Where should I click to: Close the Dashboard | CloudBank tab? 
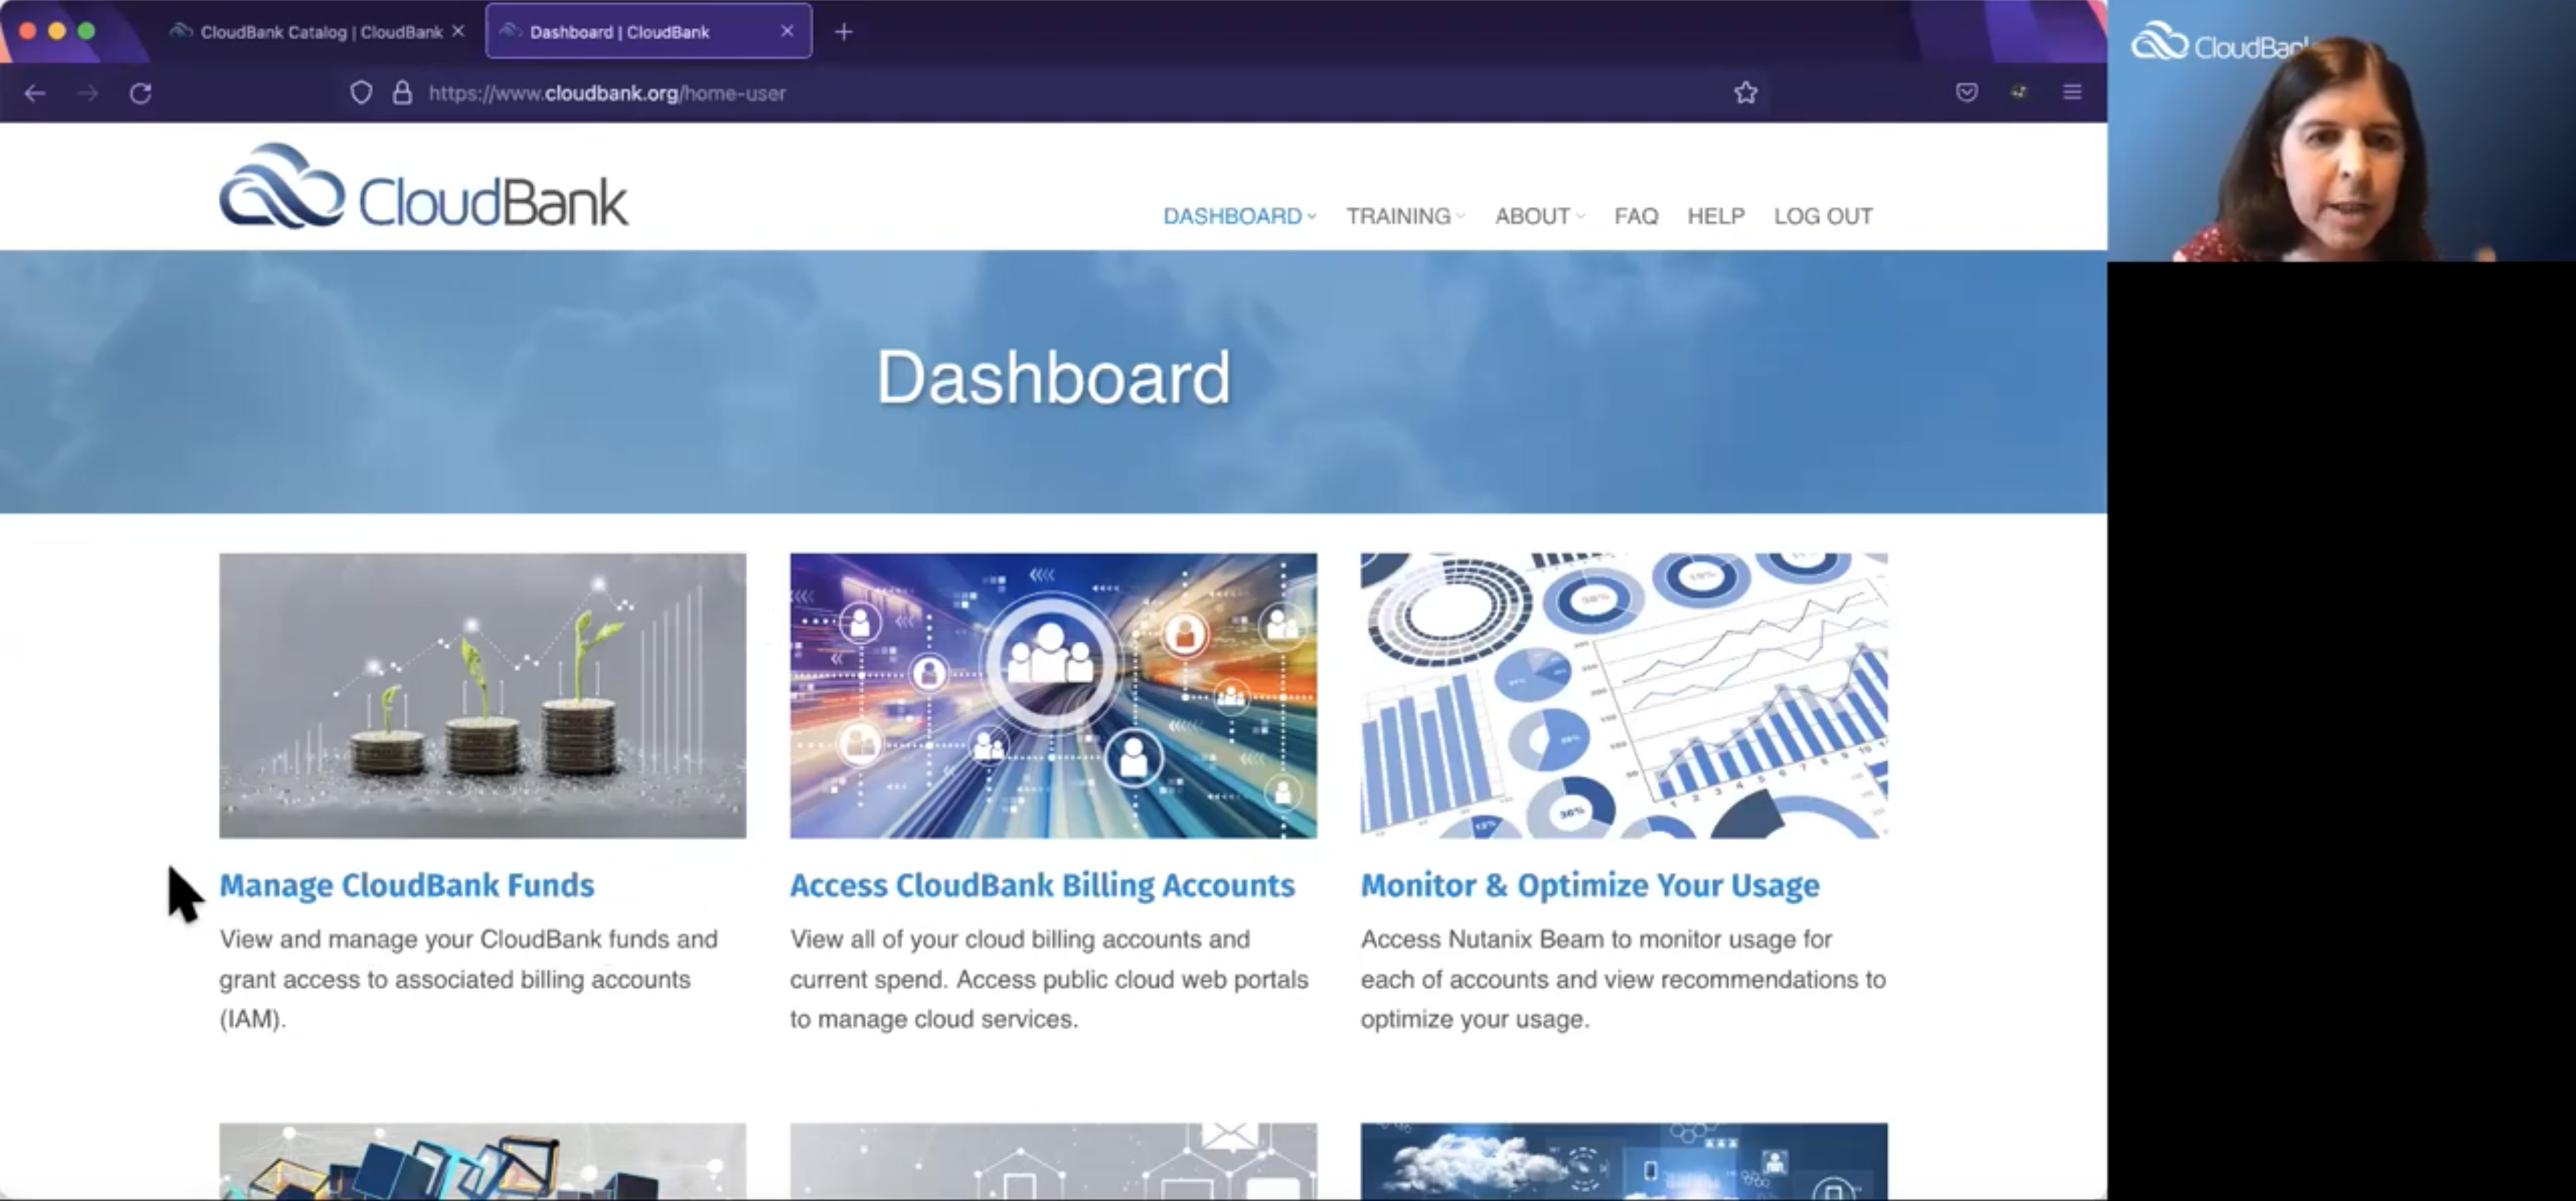(787, 31)
